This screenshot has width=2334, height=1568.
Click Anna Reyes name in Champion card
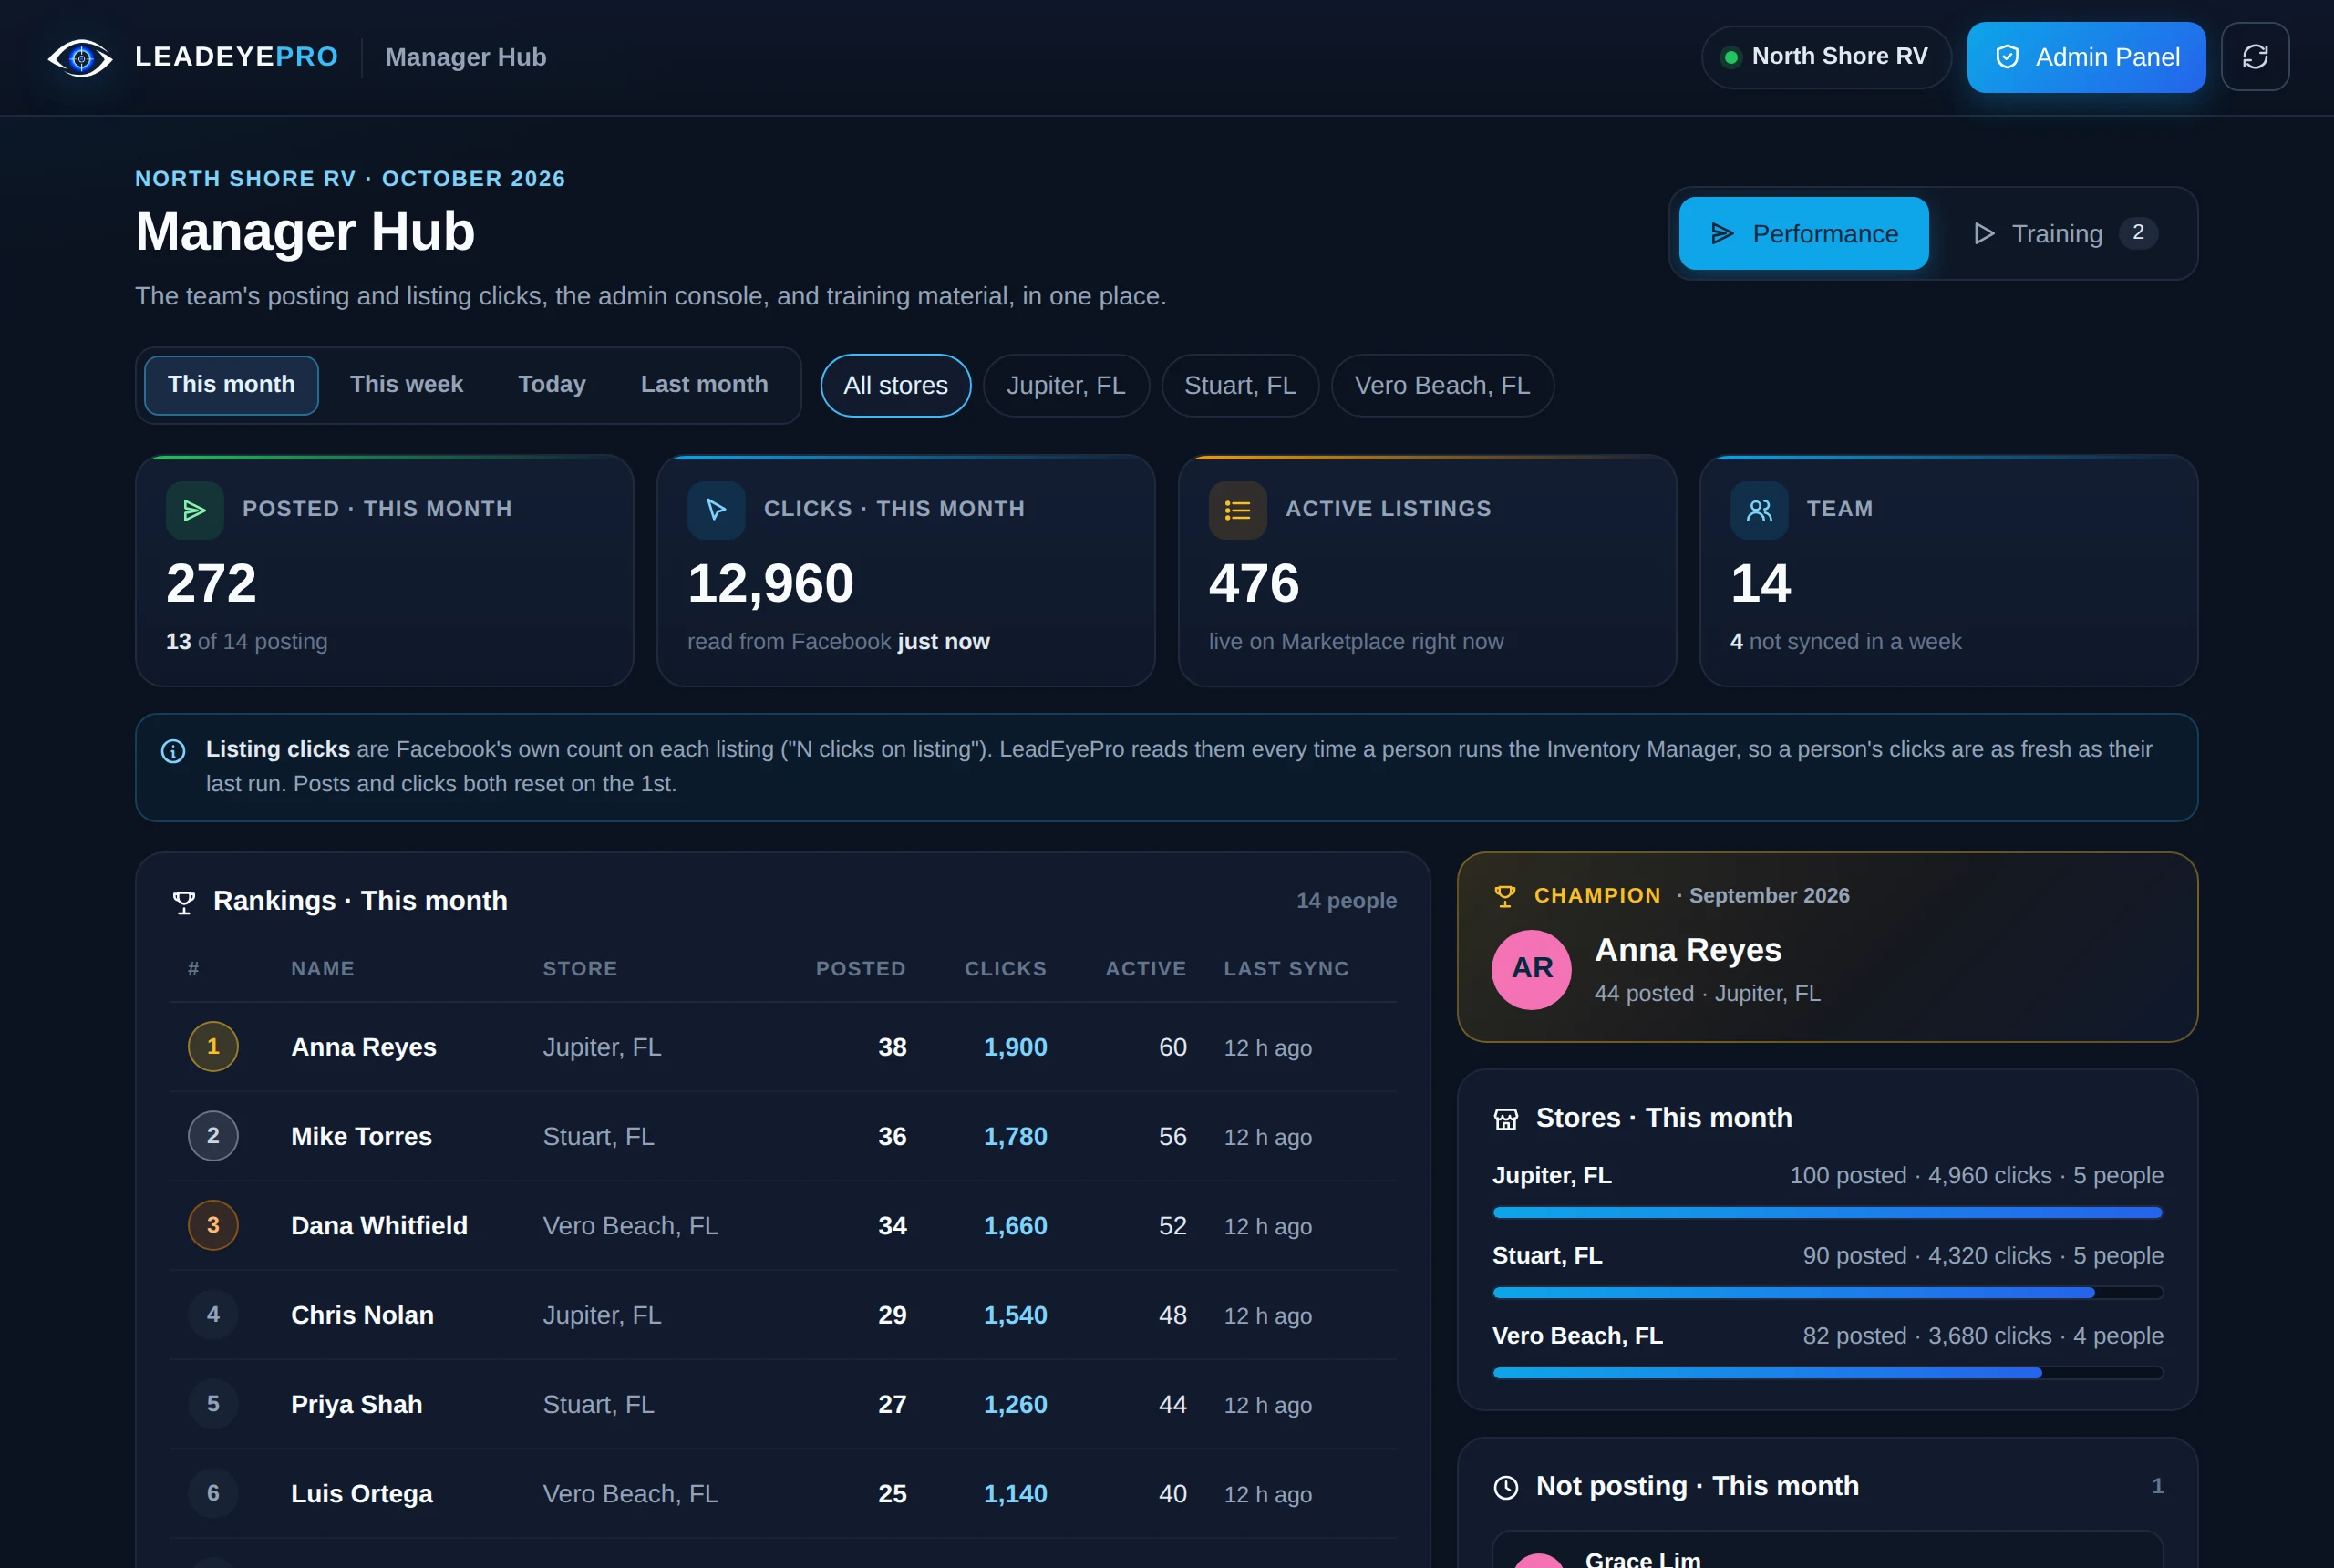coord(1688,950)
